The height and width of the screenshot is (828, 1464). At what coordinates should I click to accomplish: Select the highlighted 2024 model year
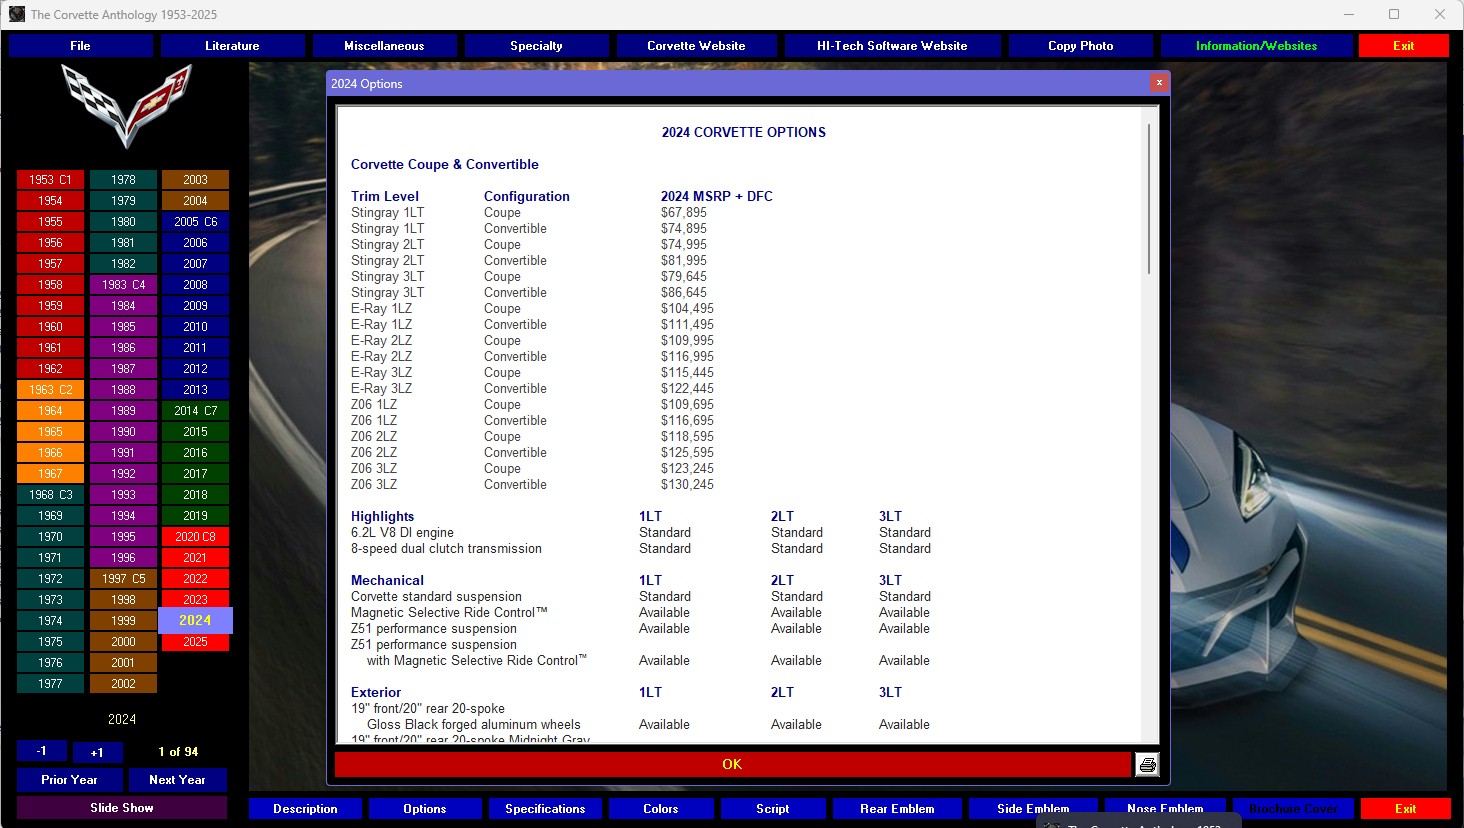coord(195,621)
